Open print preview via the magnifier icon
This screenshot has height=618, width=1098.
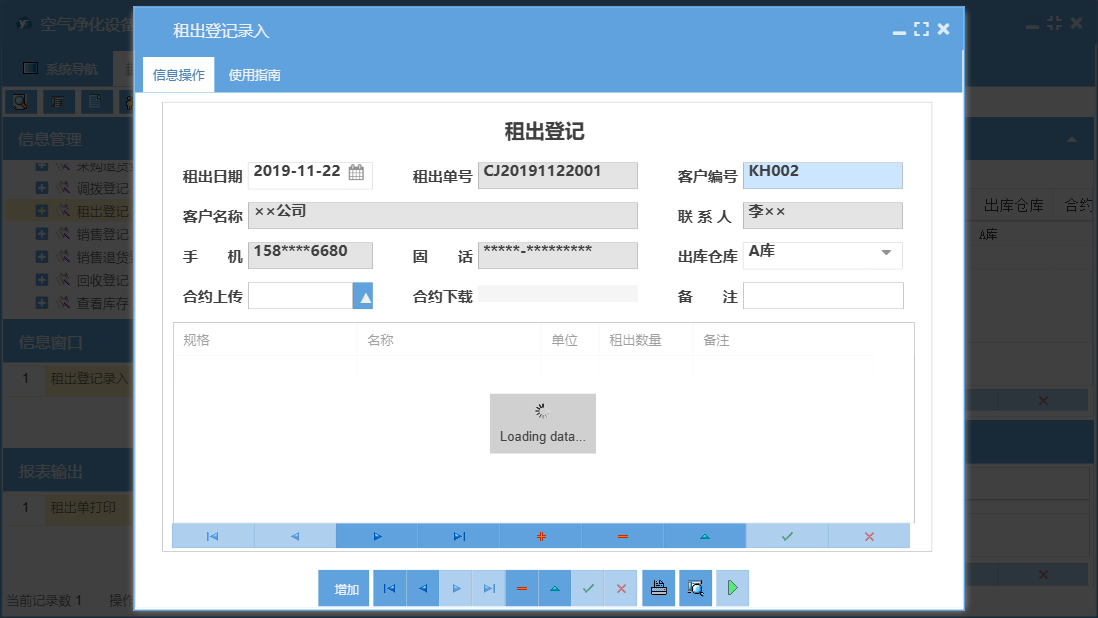point(695,588)
